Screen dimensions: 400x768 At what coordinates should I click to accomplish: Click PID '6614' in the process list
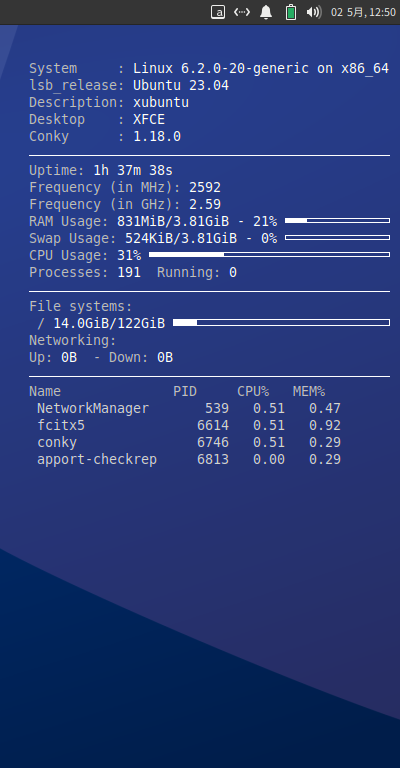click(x=213, y=426)
